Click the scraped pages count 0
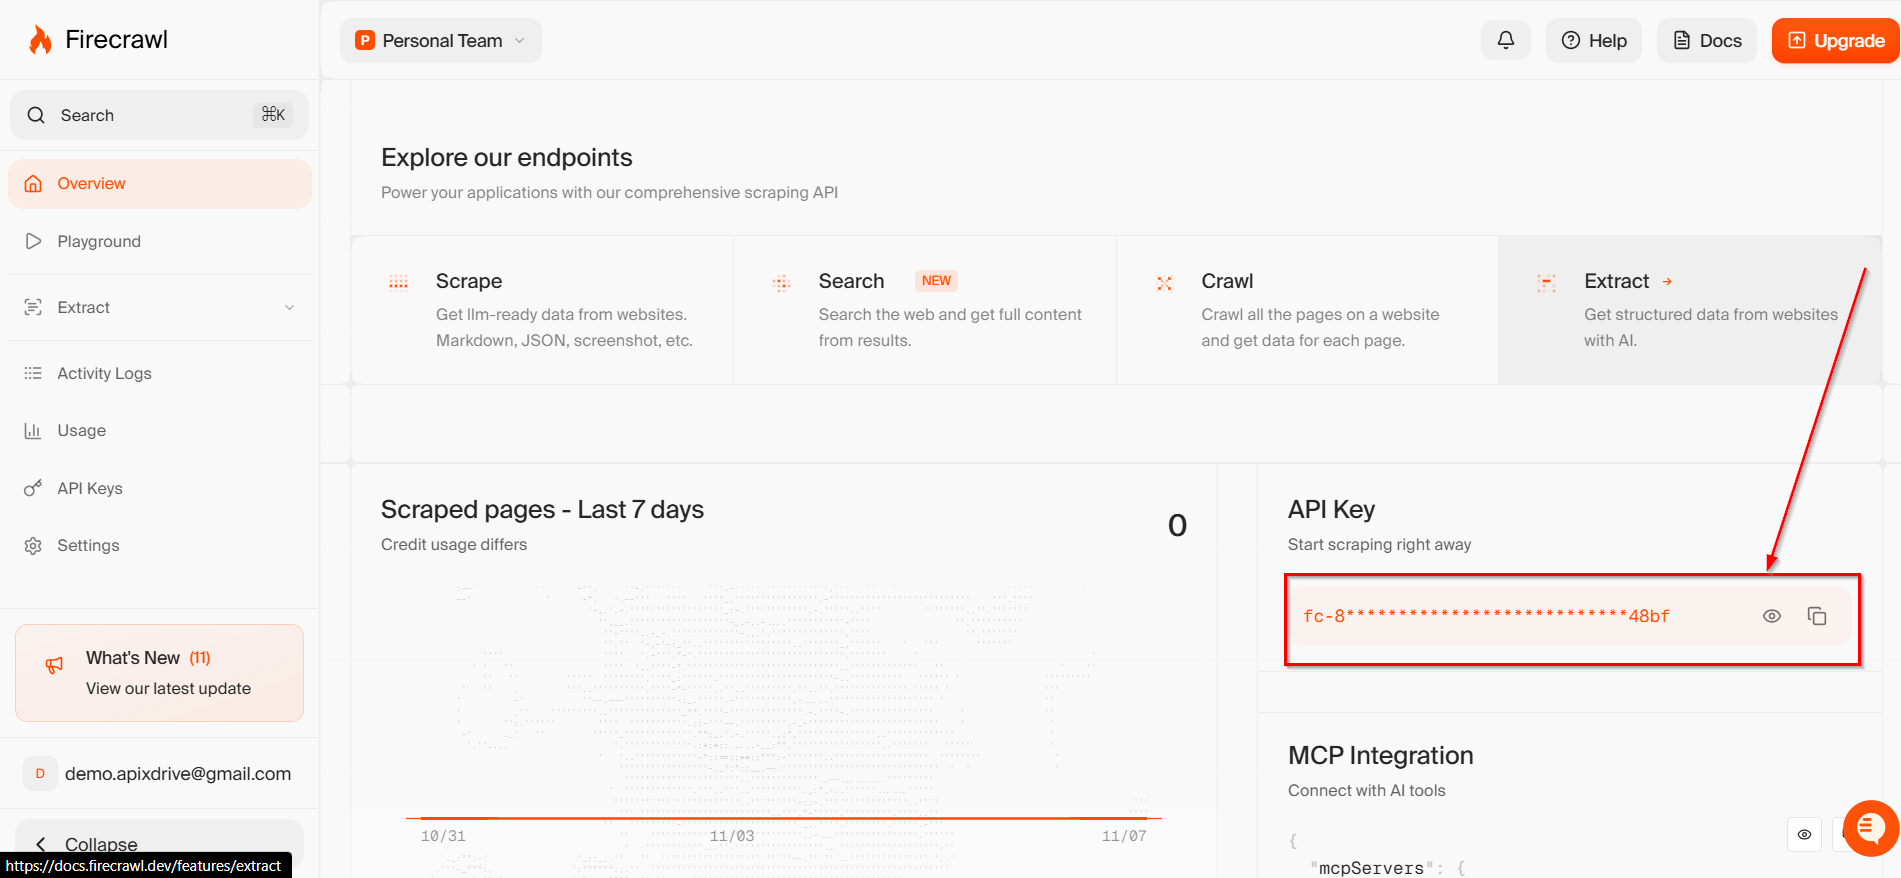Viewport: 1901px width, 878px height. pyautogui.click(x=1177, y=526)
